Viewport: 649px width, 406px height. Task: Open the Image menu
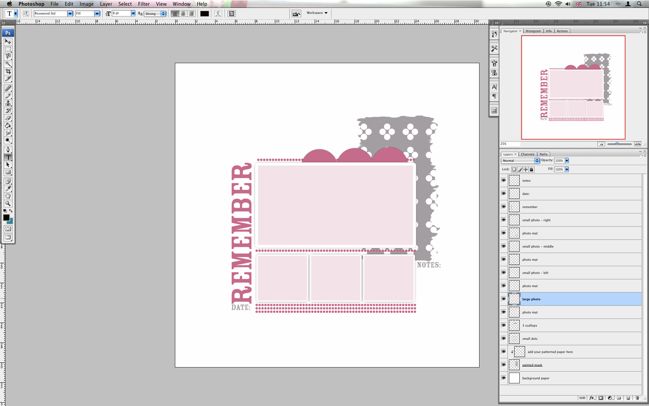pyautogui.click(x=87, y=4)
